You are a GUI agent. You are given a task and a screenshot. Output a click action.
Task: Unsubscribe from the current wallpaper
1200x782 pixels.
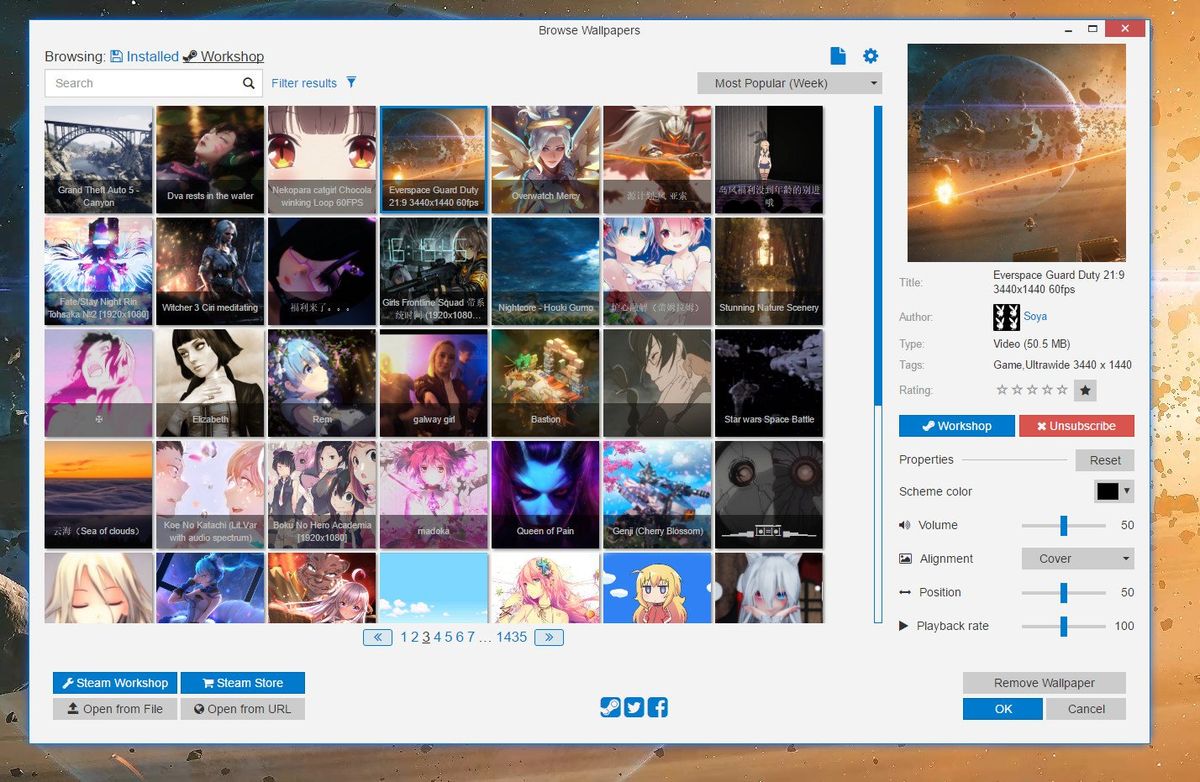1076,425
